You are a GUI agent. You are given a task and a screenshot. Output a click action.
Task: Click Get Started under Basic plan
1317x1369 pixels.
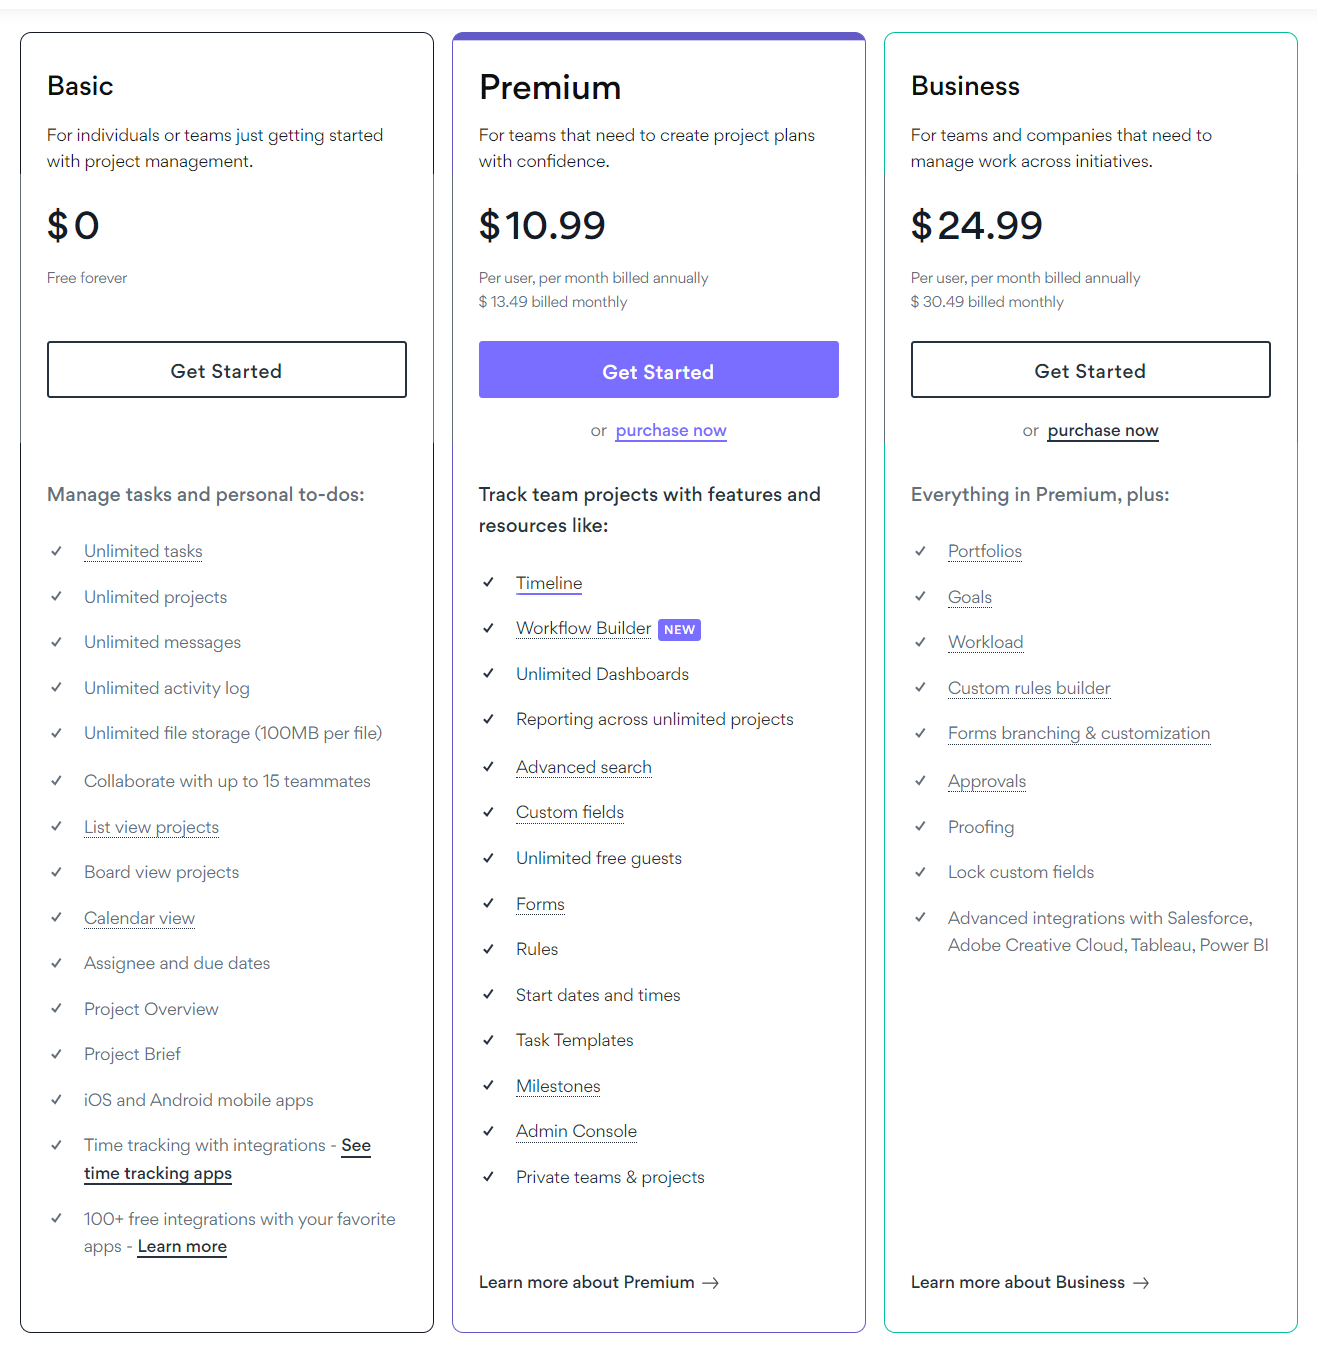point(226,370)
